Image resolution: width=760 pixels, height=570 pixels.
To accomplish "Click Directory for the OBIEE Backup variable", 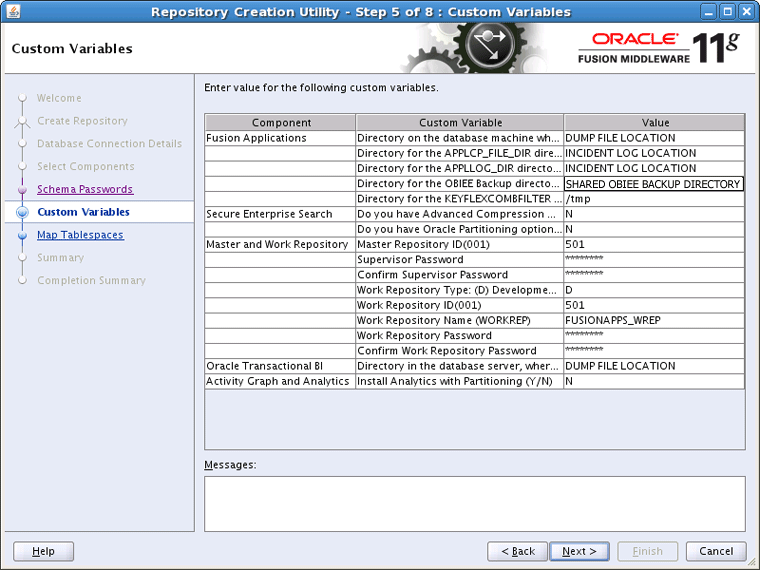I will [459, 184].
